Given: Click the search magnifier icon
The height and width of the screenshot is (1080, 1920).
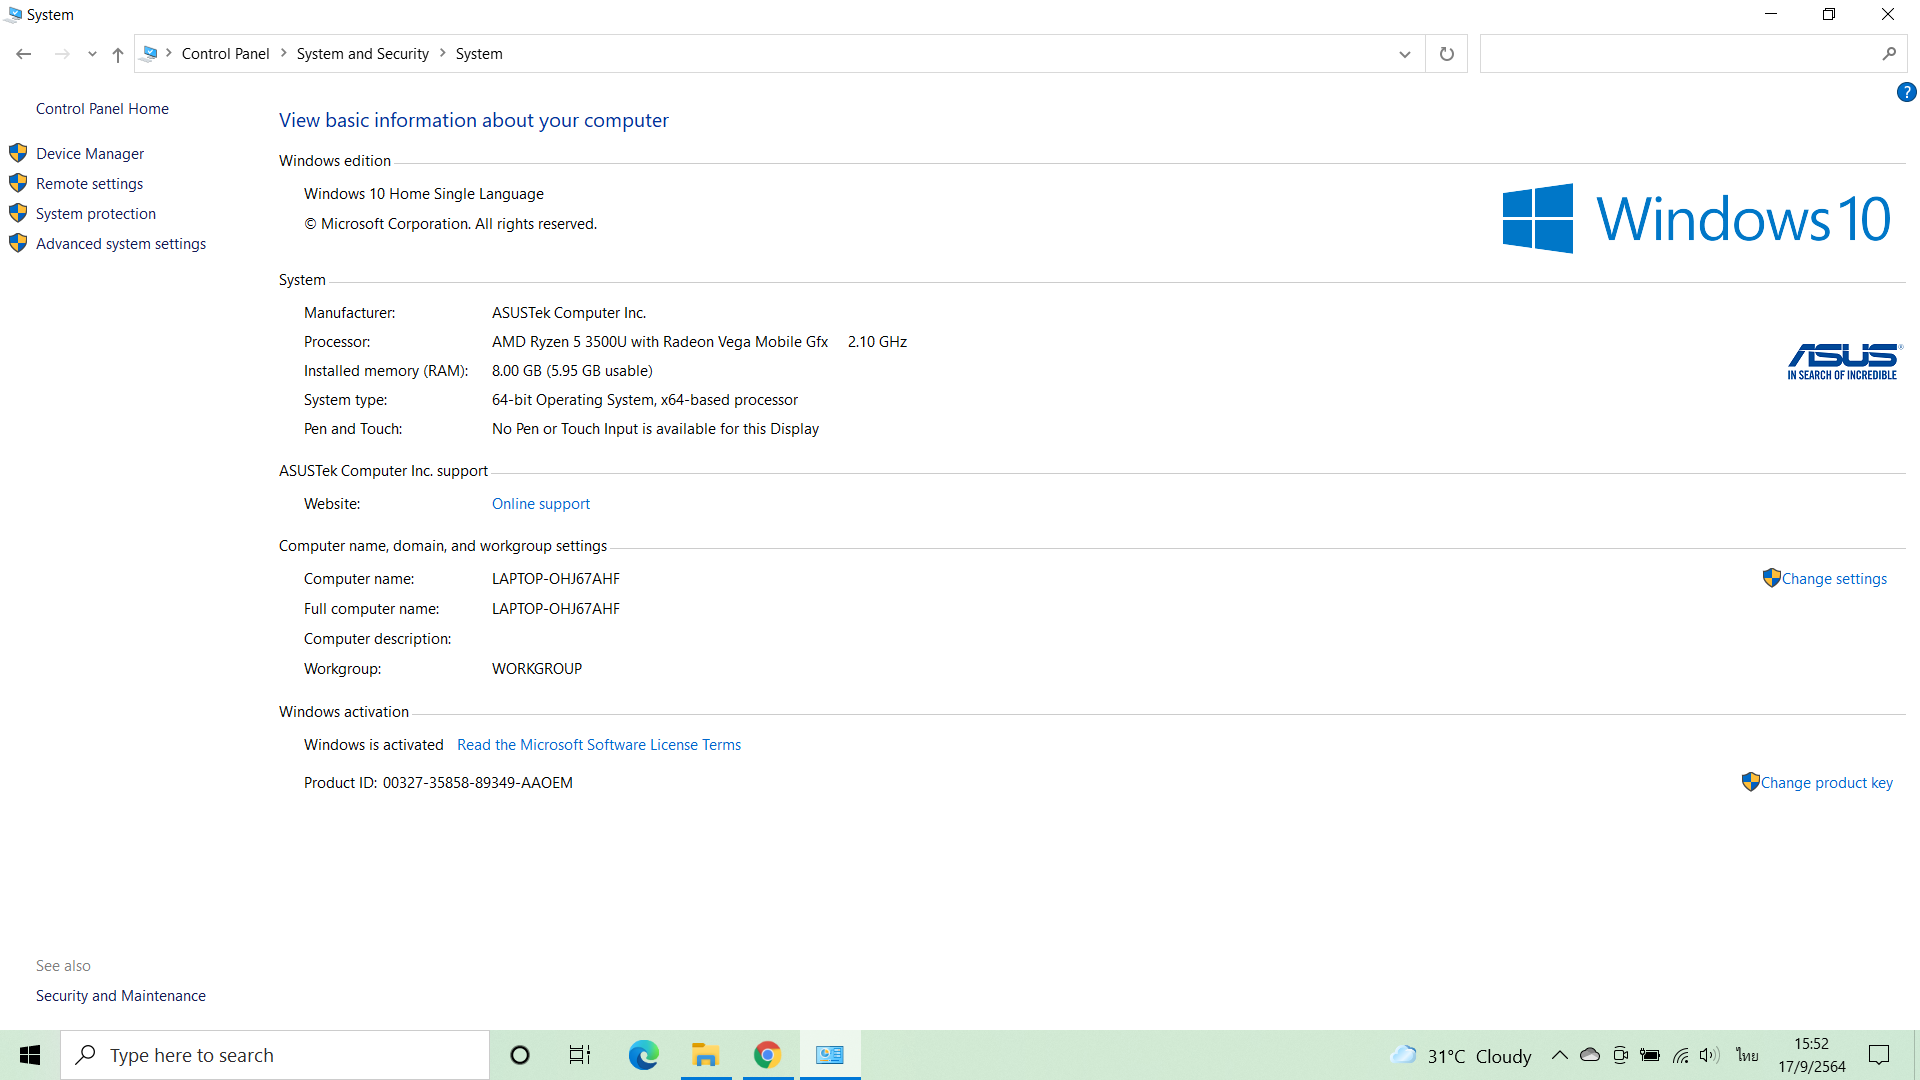Looking at the screenshot, I should tap(1889, 54).
